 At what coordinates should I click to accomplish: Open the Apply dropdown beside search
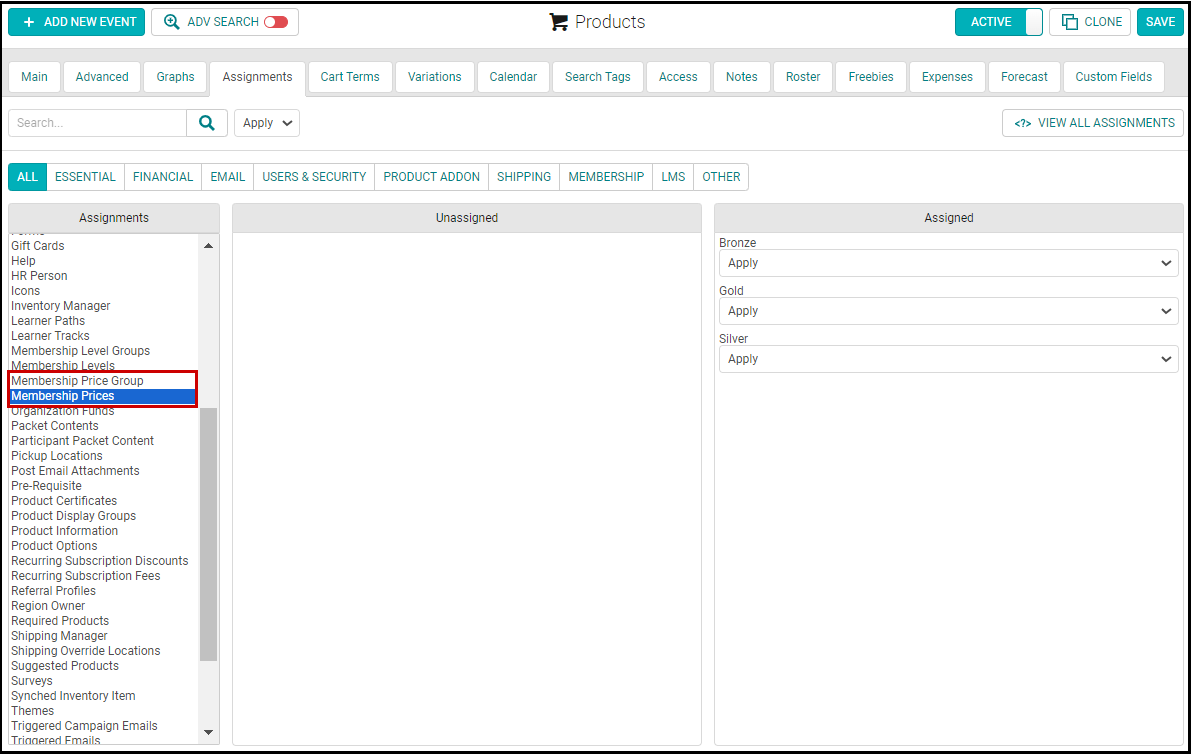click(267, 123)
